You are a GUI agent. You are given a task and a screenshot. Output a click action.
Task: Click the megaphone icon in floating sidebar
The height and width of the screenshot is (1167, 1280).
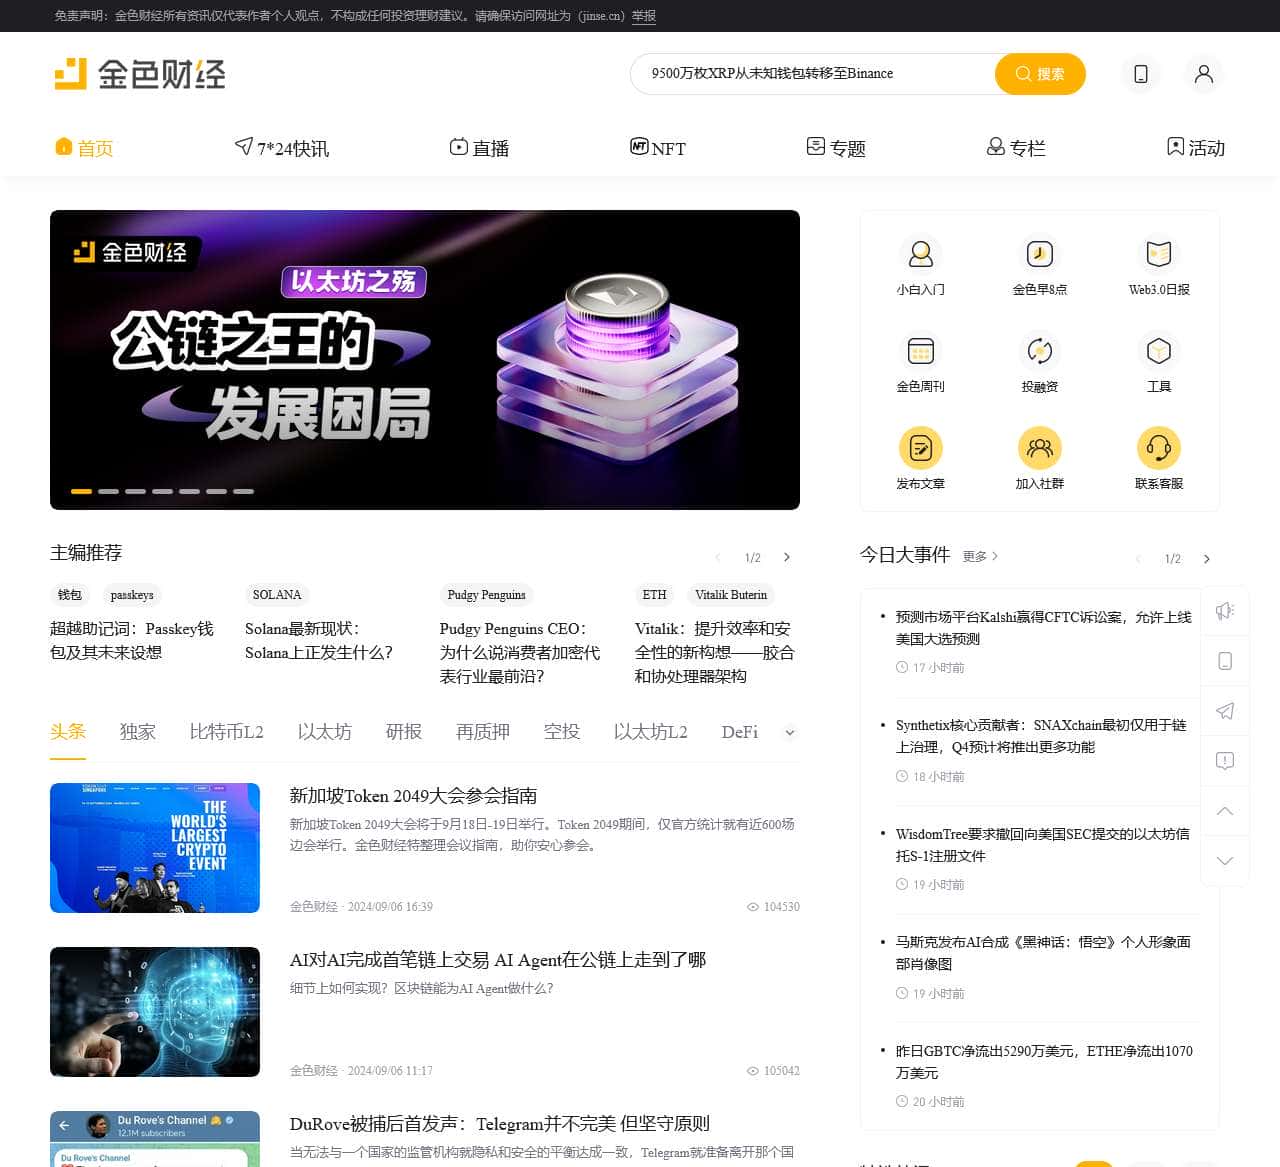click(x=1225, y=611)
